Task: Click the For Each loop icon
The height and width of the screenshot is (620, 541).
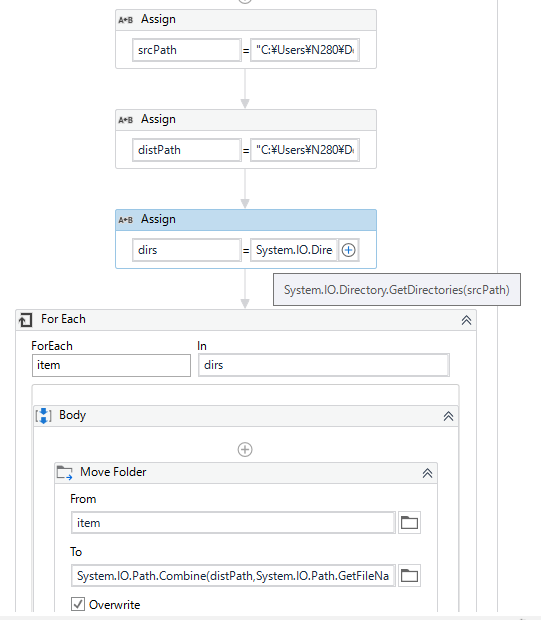Action: click(x=26, y=319)
